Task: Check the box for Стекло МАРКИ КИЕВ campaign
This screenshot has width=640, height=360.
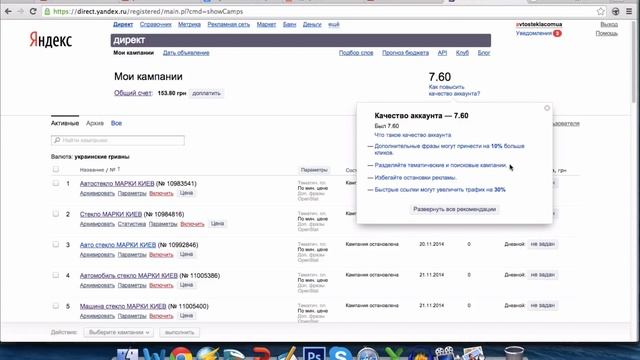Action: [56, 214]
